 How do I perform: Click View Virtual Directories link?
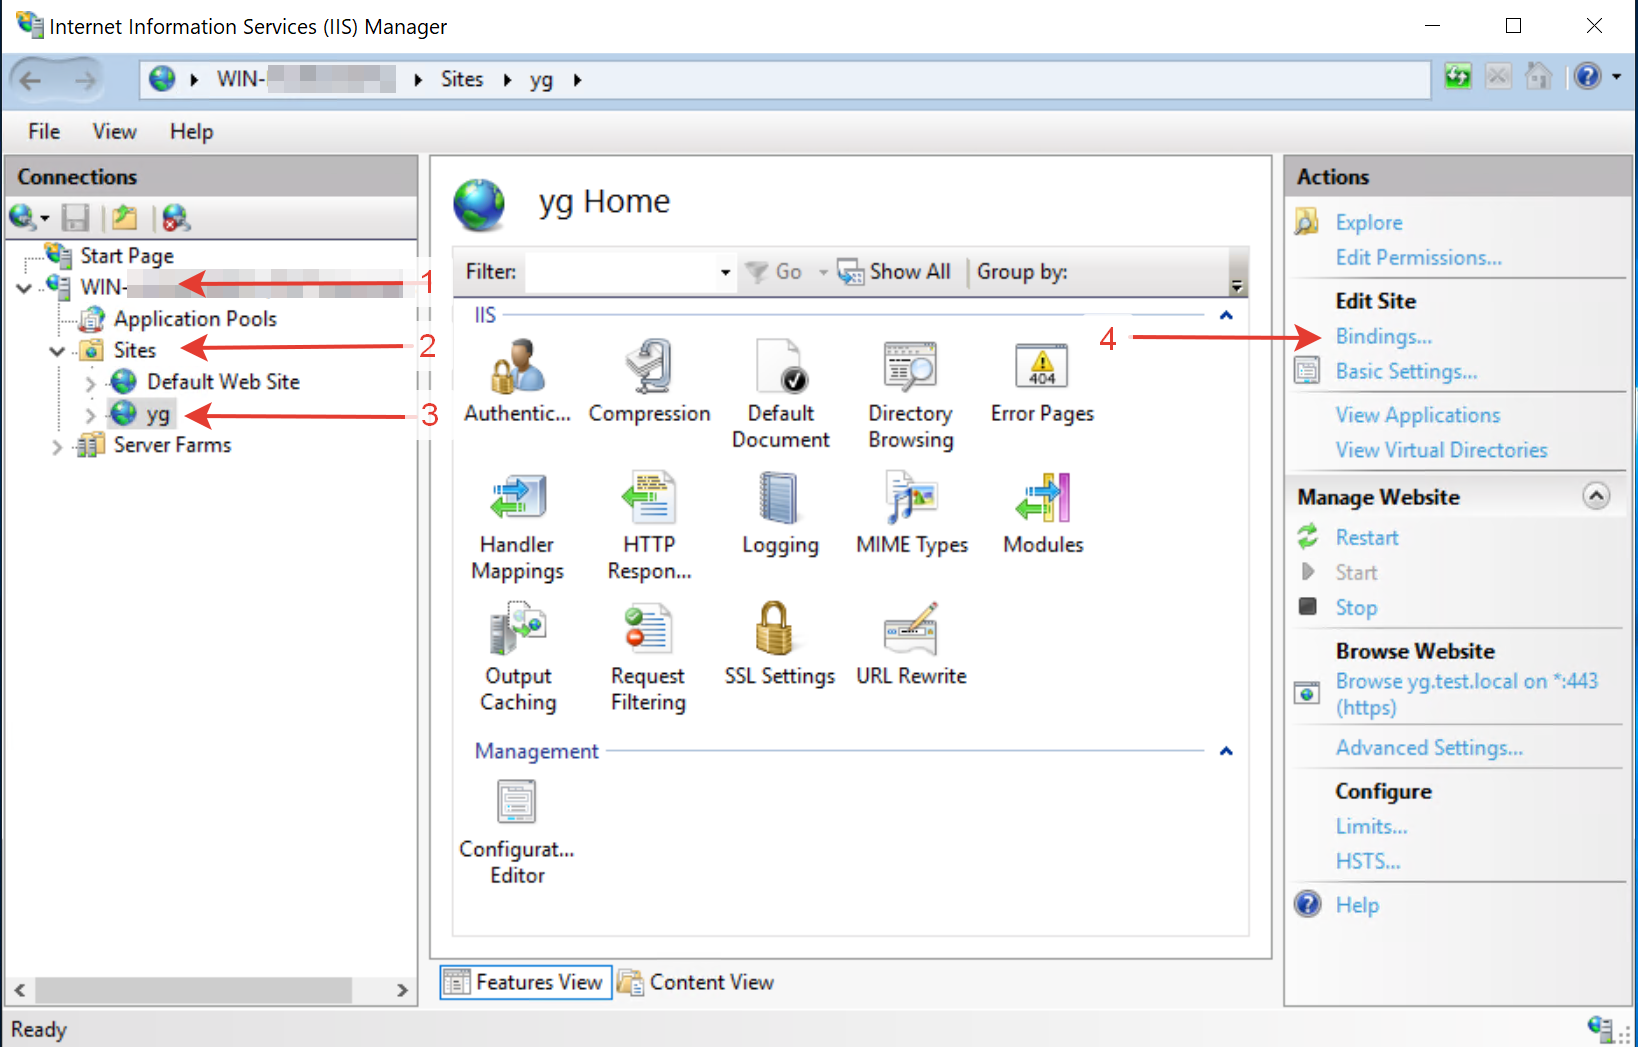point(1441,449)
